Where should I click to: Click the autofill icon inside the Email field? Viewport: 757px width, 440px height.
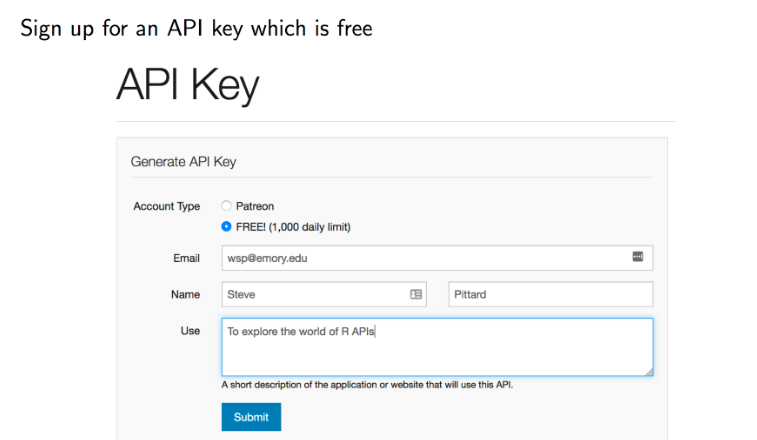[638, 258]
